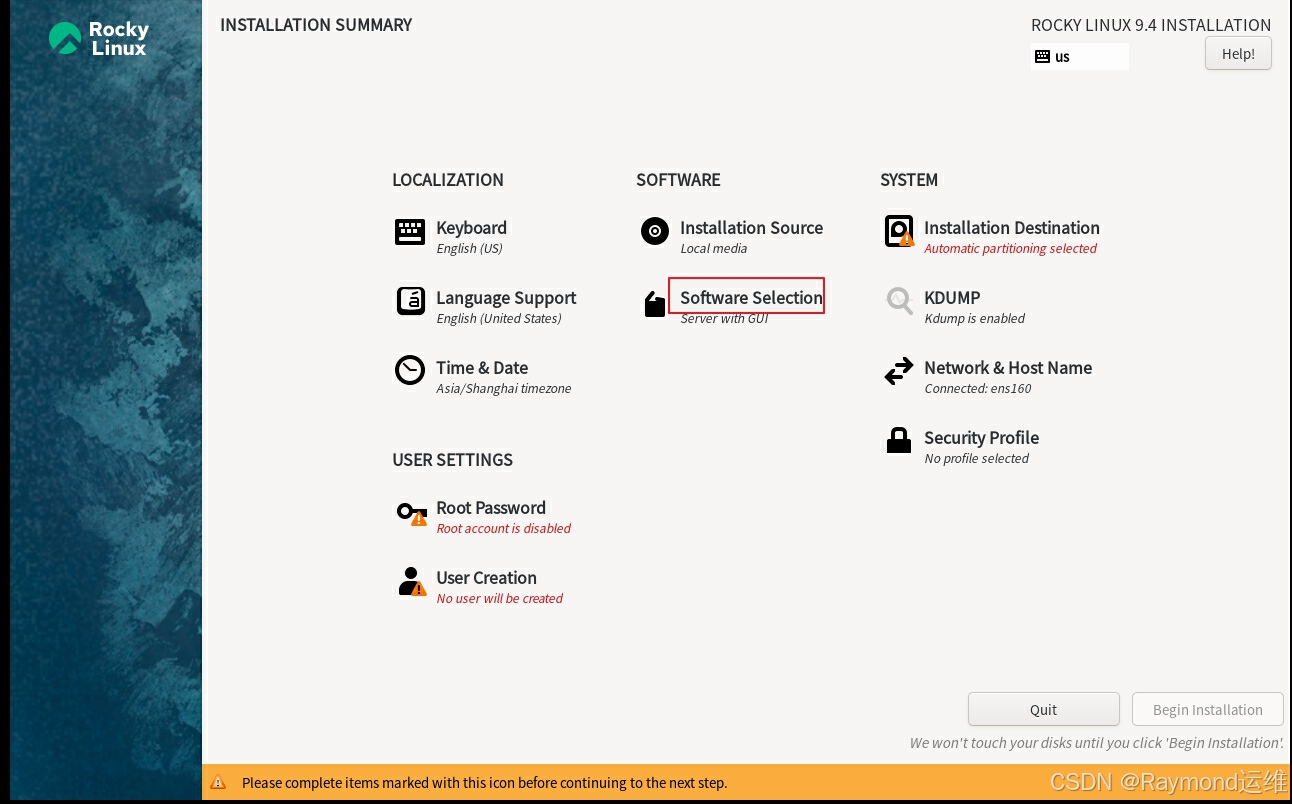This screenshot has width=1292, height=804.
Task: Open the Security Profile lock icon
Action: [x=899, y=440]
